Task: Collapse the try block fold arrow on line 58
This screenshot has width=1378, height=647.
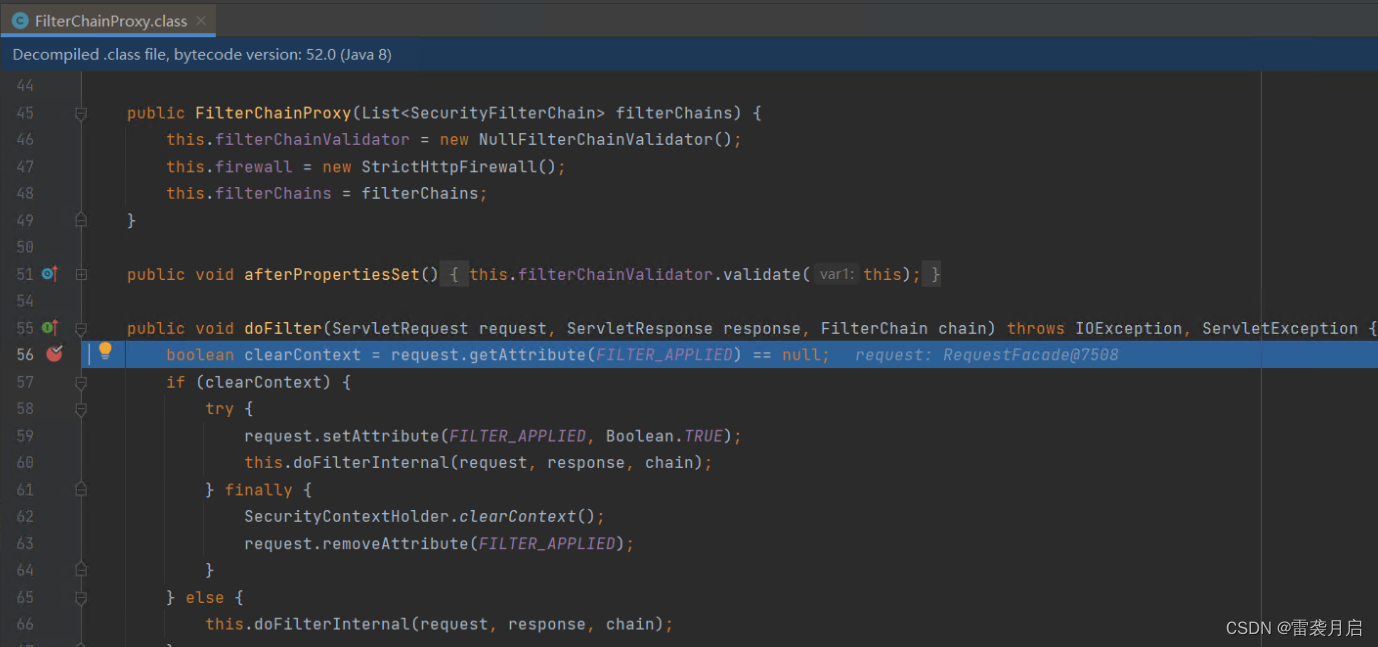Action: point(81,408)
